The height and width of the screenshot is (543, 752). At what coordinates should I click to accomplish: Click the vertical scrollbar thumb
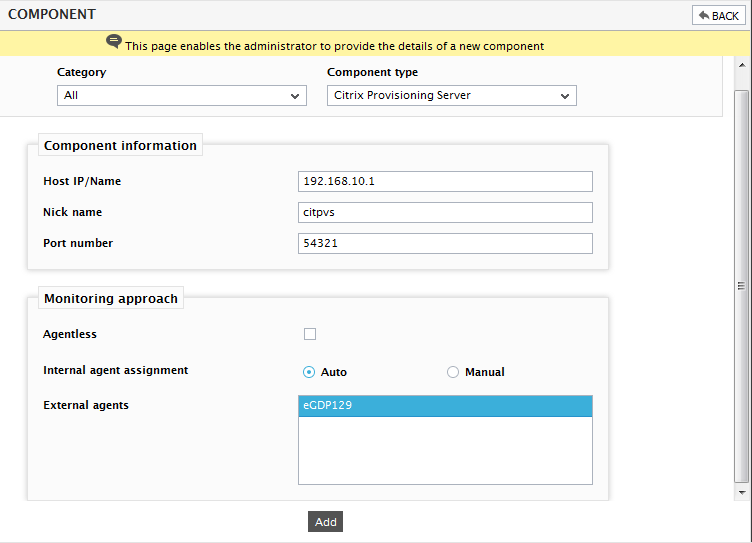point(741,286)
